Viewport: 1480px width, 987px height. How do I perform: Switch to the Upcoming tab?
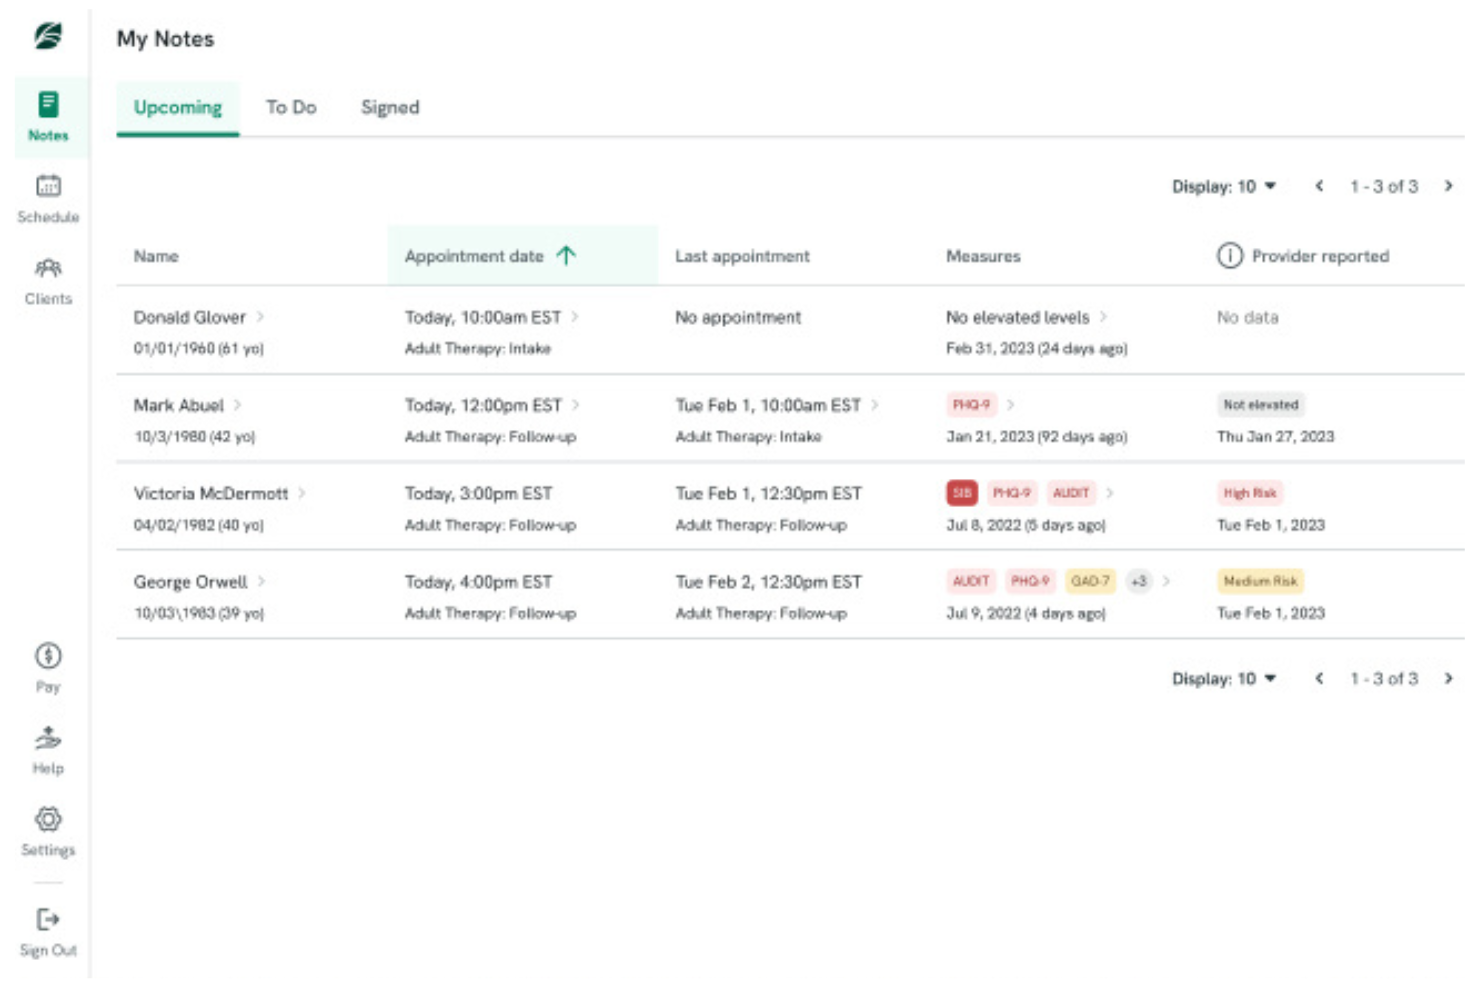click(178, 107)
